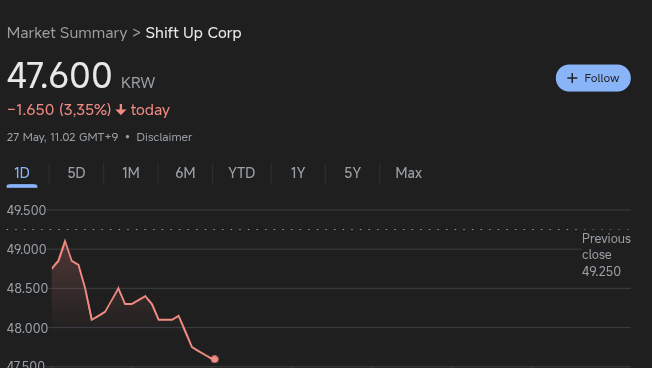Click the 47.600 KRW price value
This screenshot has width=652, height=368.
tap(81, 76)
